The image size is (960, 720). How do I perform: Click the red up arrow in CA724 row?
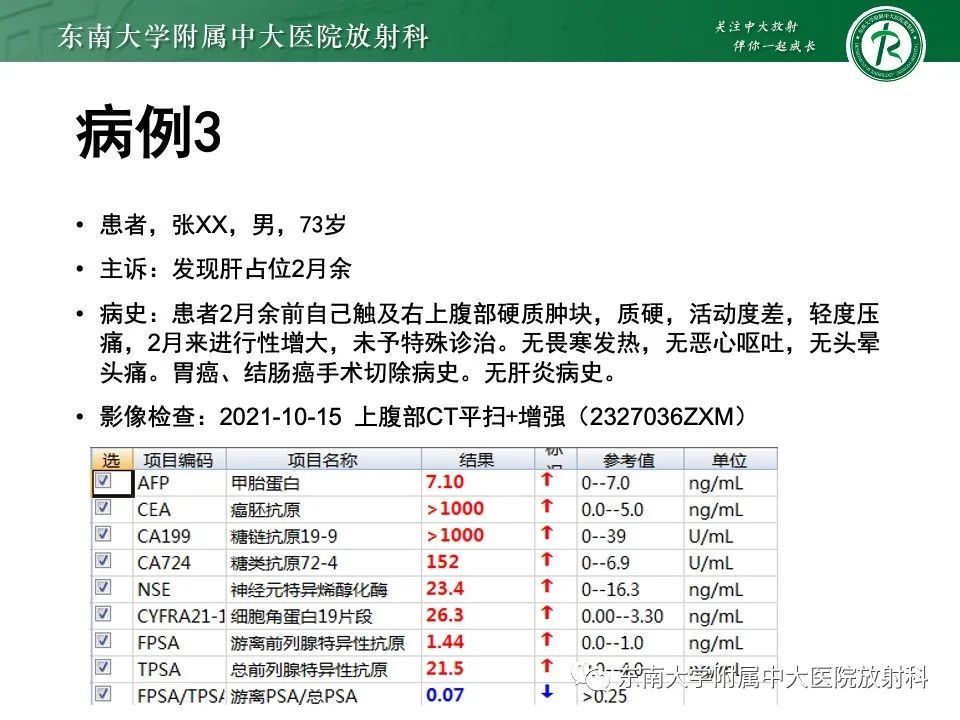(547, 560)
